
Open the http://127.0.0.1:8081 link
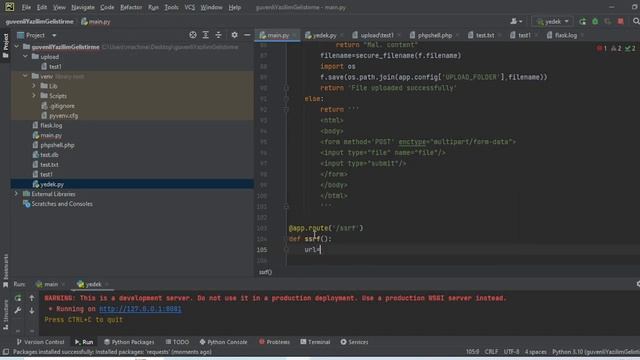[x=140, y=309]
